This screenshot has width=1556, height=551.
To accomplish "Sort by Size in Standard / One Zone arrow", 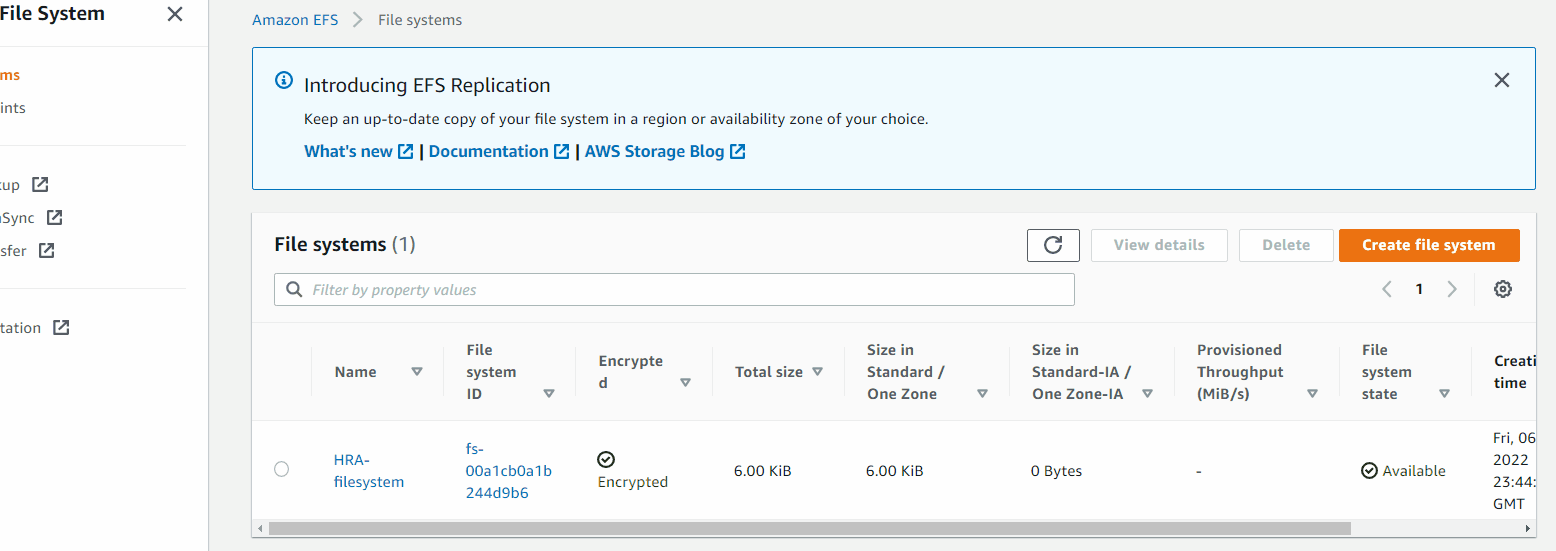I will coord(982,394).
